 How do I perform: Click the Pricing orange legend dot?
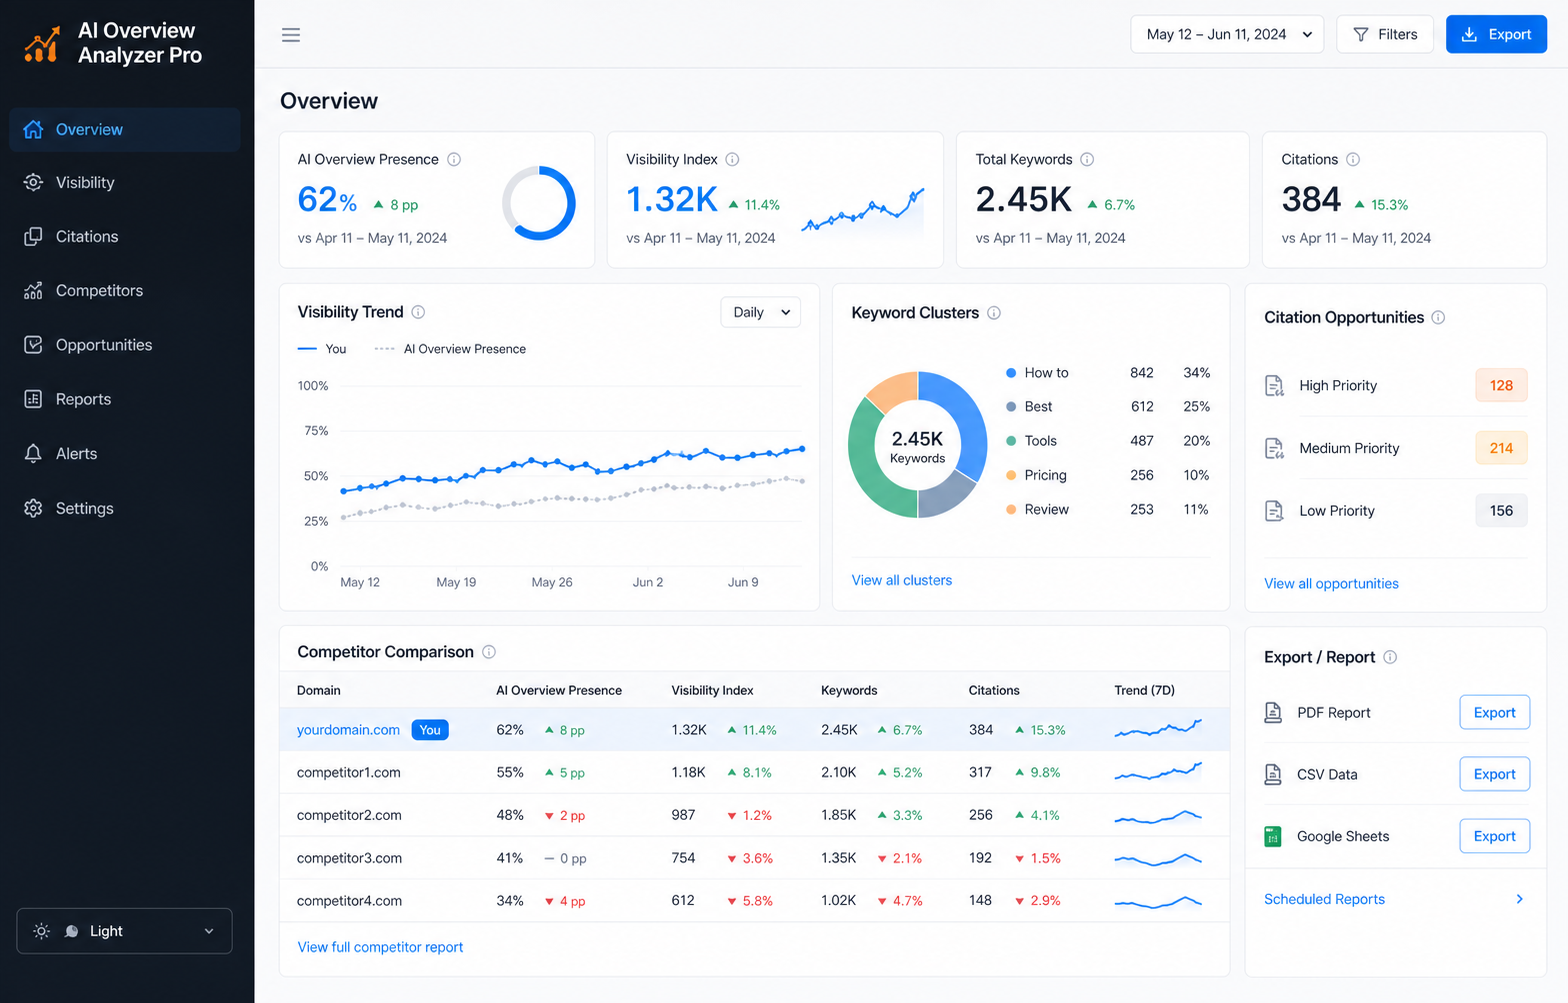coord(1011,476)
